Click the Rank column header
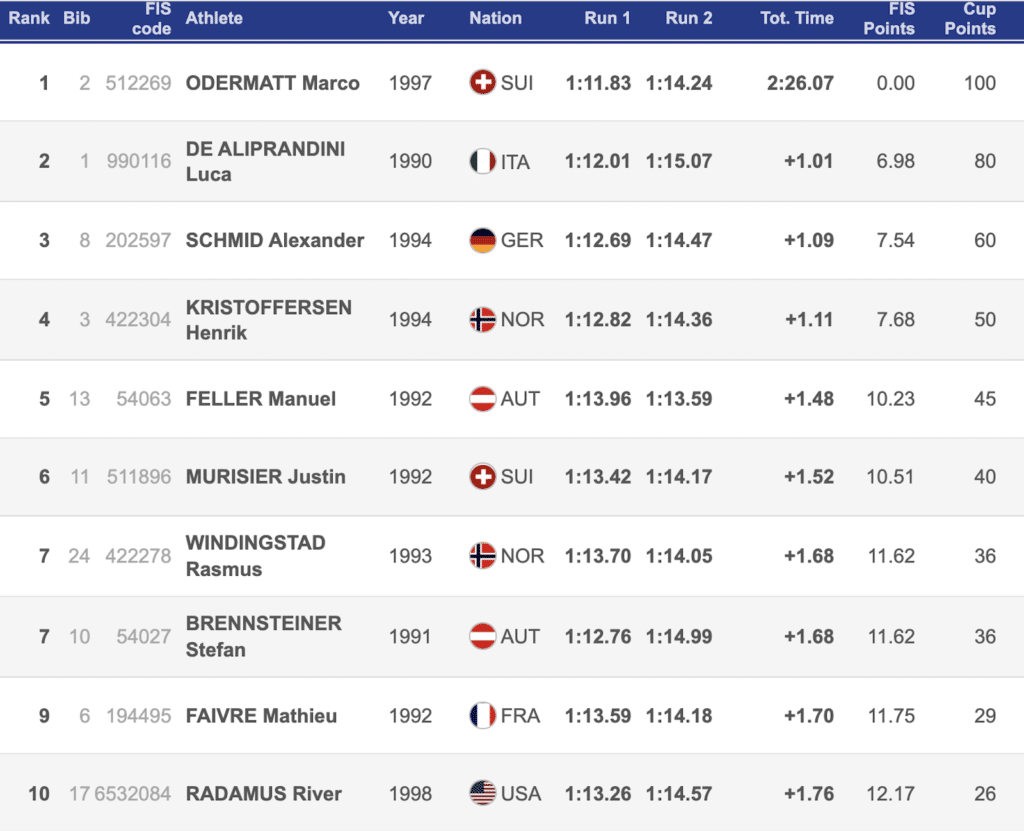This screenshot has height=831, width=1024. [29, 18]
